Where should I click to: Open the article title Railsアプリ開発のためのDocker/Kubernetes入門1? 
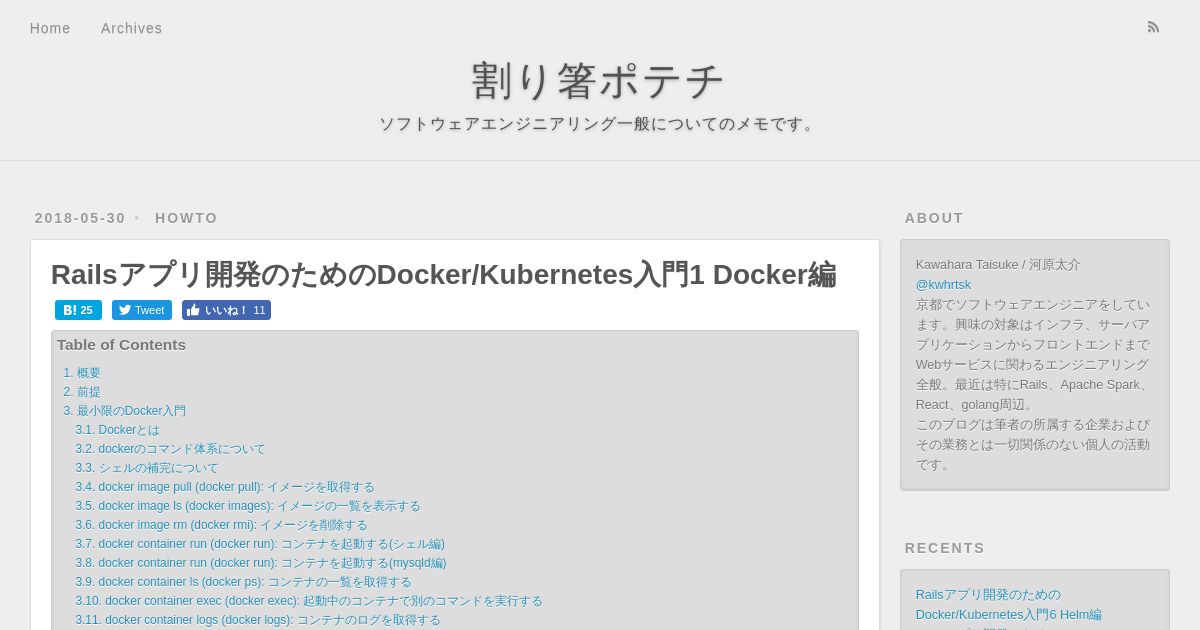(x=443, y=274)
